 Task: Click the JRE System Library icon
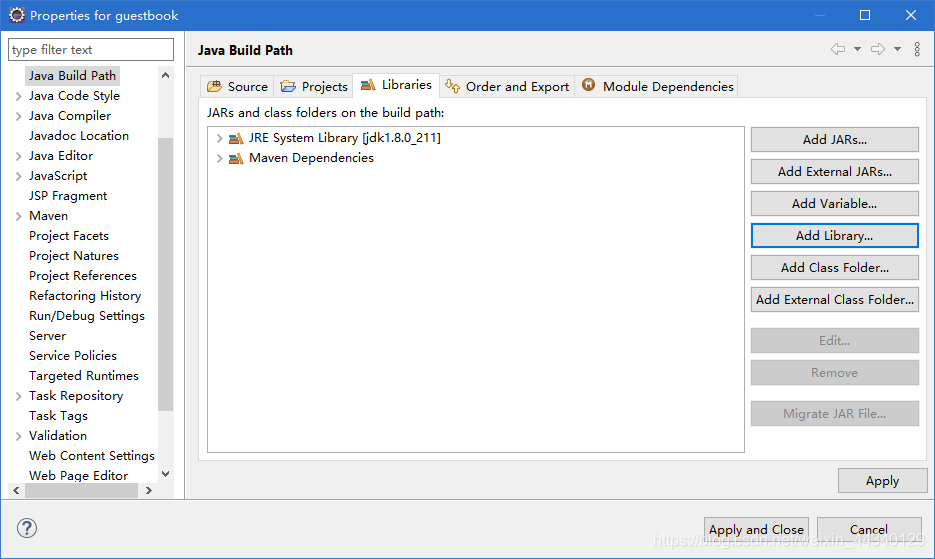(236, 138)
